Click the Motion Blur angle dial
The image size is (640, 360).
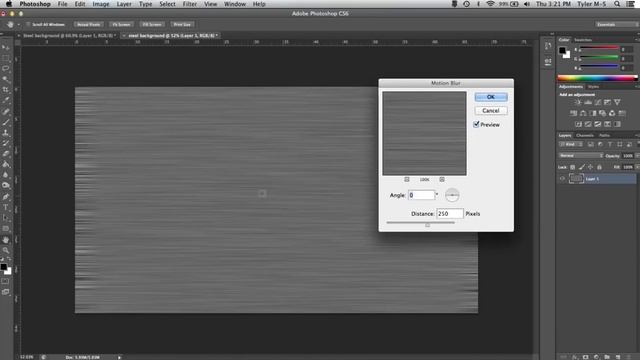452,195
